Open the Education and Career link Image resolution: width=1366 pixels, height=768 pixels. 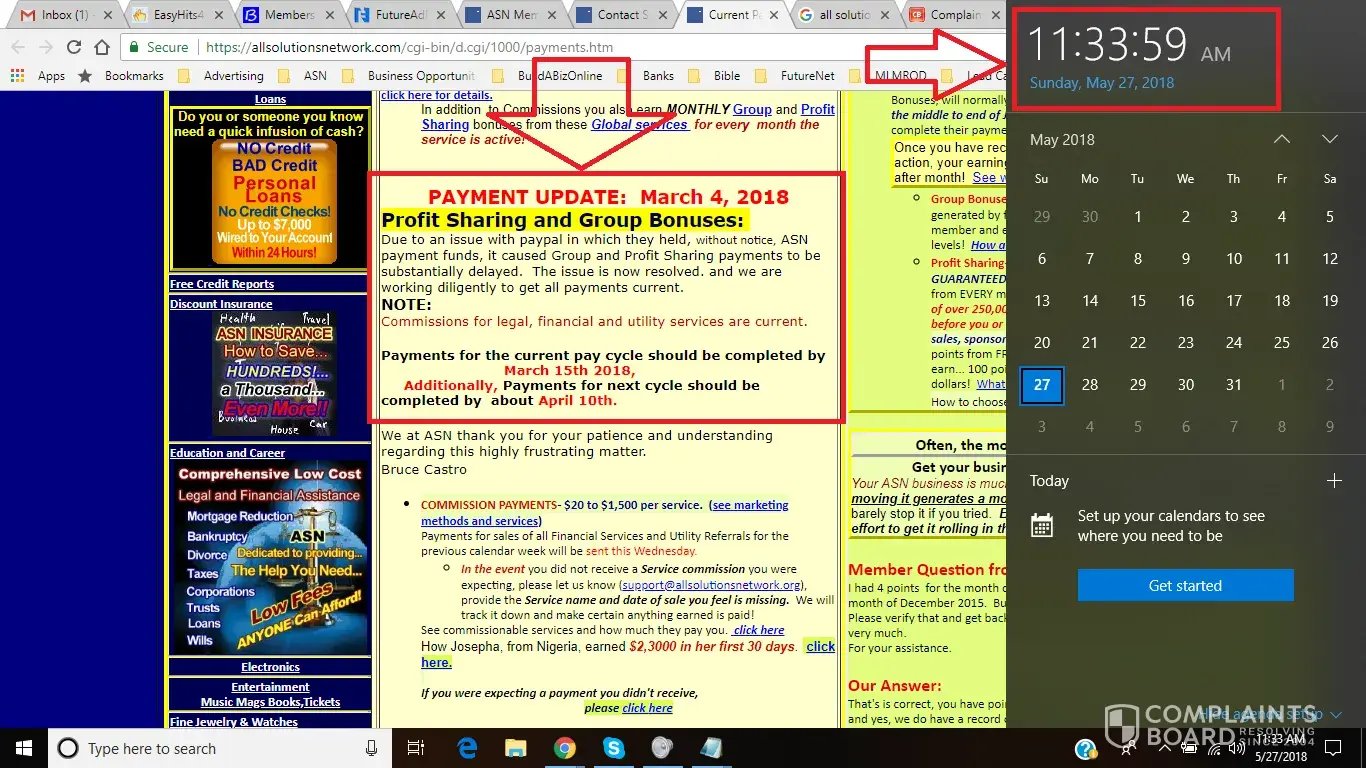[227, 453]
